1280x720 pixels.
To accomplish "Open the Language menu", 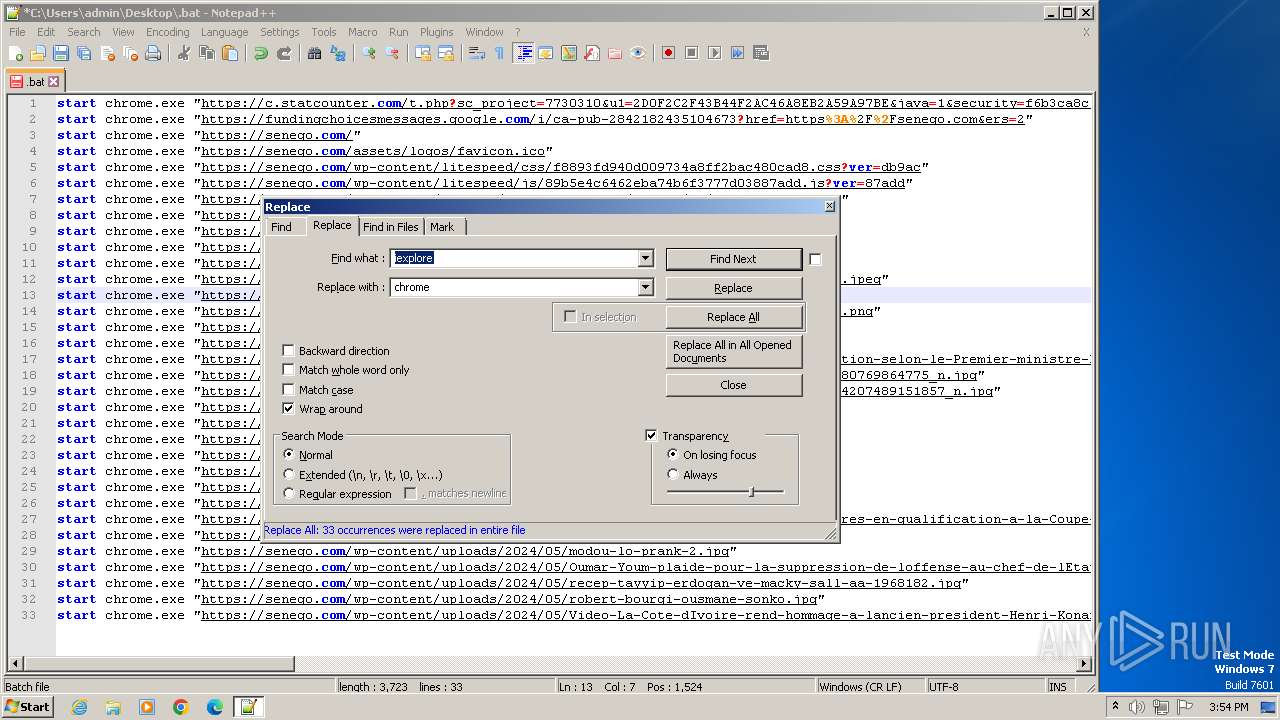I will click(x=224, y=32).
